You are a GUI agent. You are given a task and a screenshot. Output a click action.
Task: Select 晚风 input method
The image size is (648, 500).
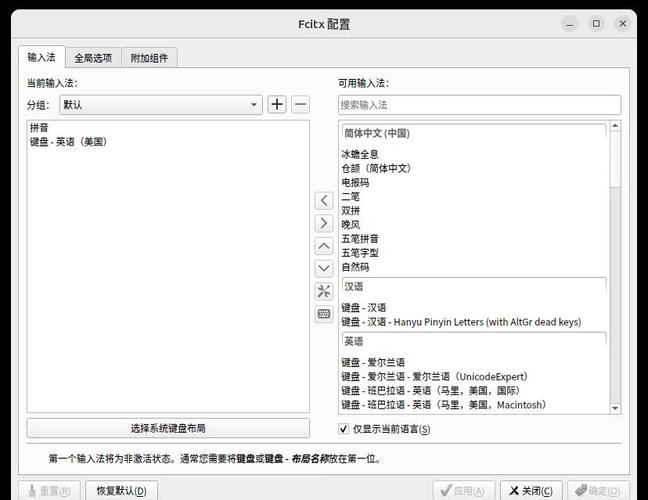[474, 225]
